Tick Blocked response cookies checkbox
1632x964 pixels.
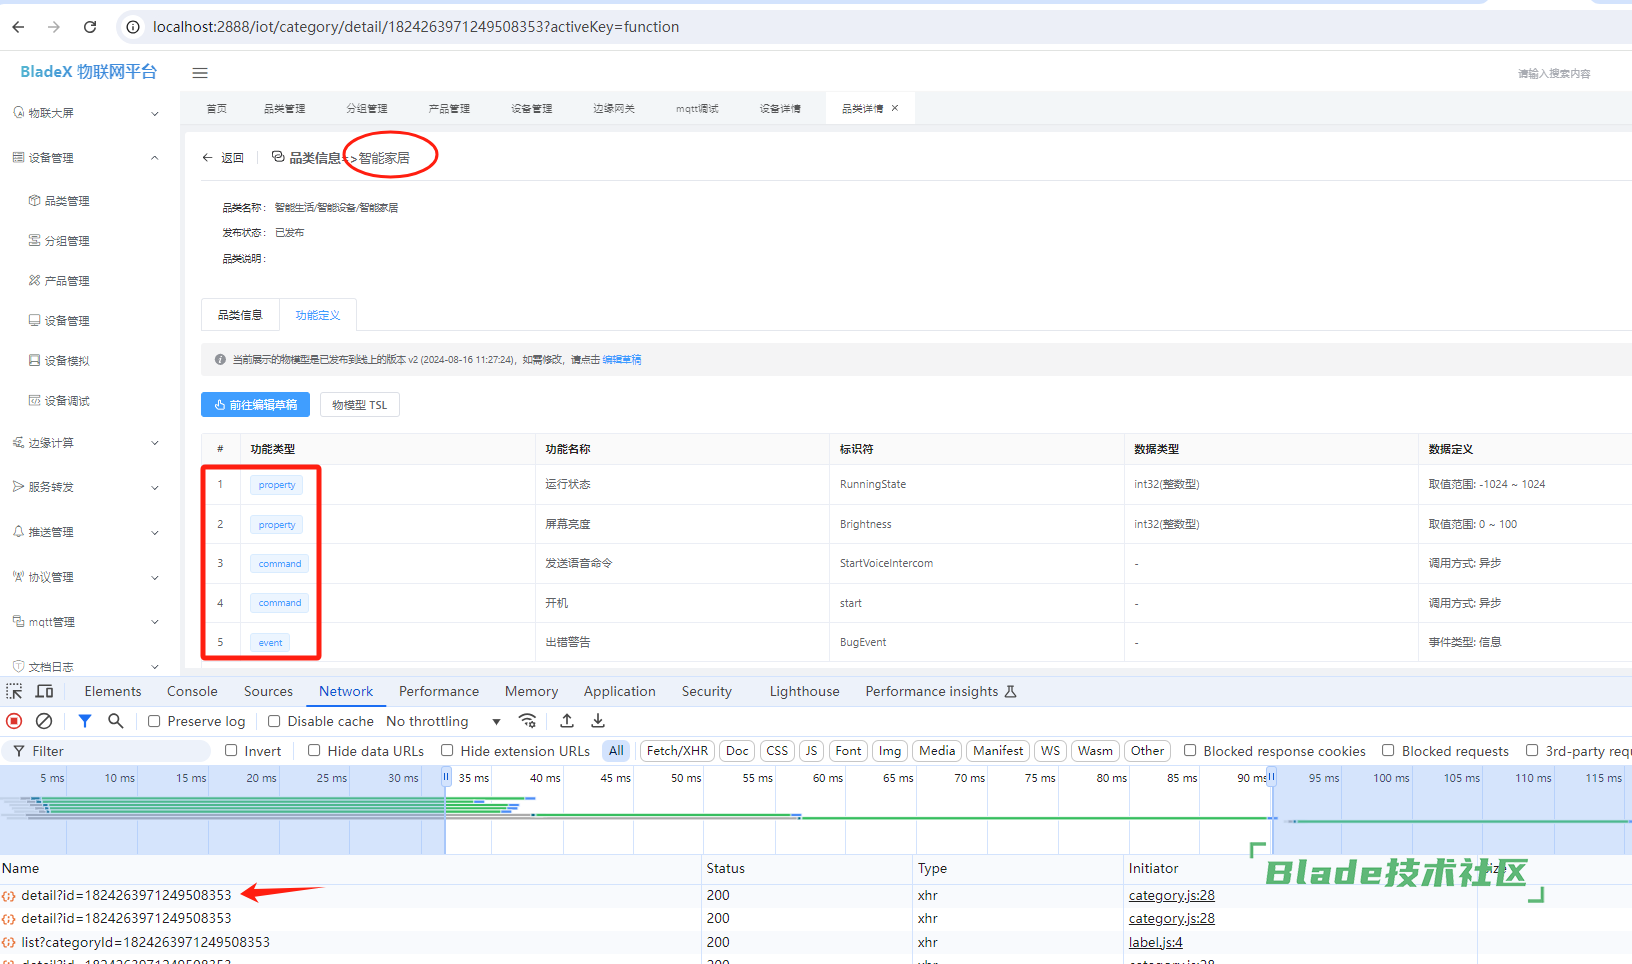1190,750
